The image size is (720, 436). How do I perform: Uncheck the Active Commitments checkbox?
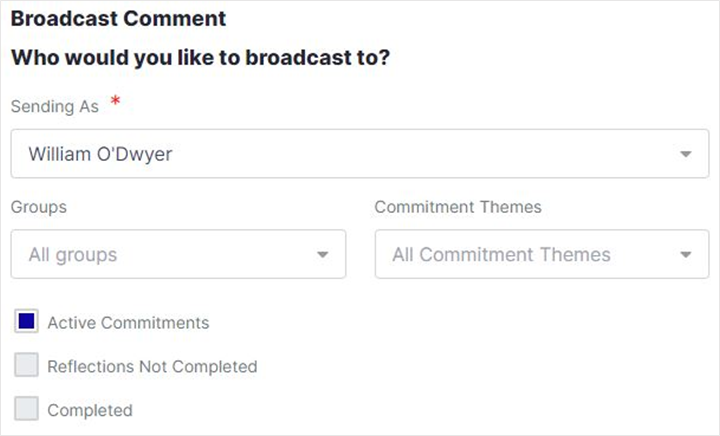click(x=27, y=322)
